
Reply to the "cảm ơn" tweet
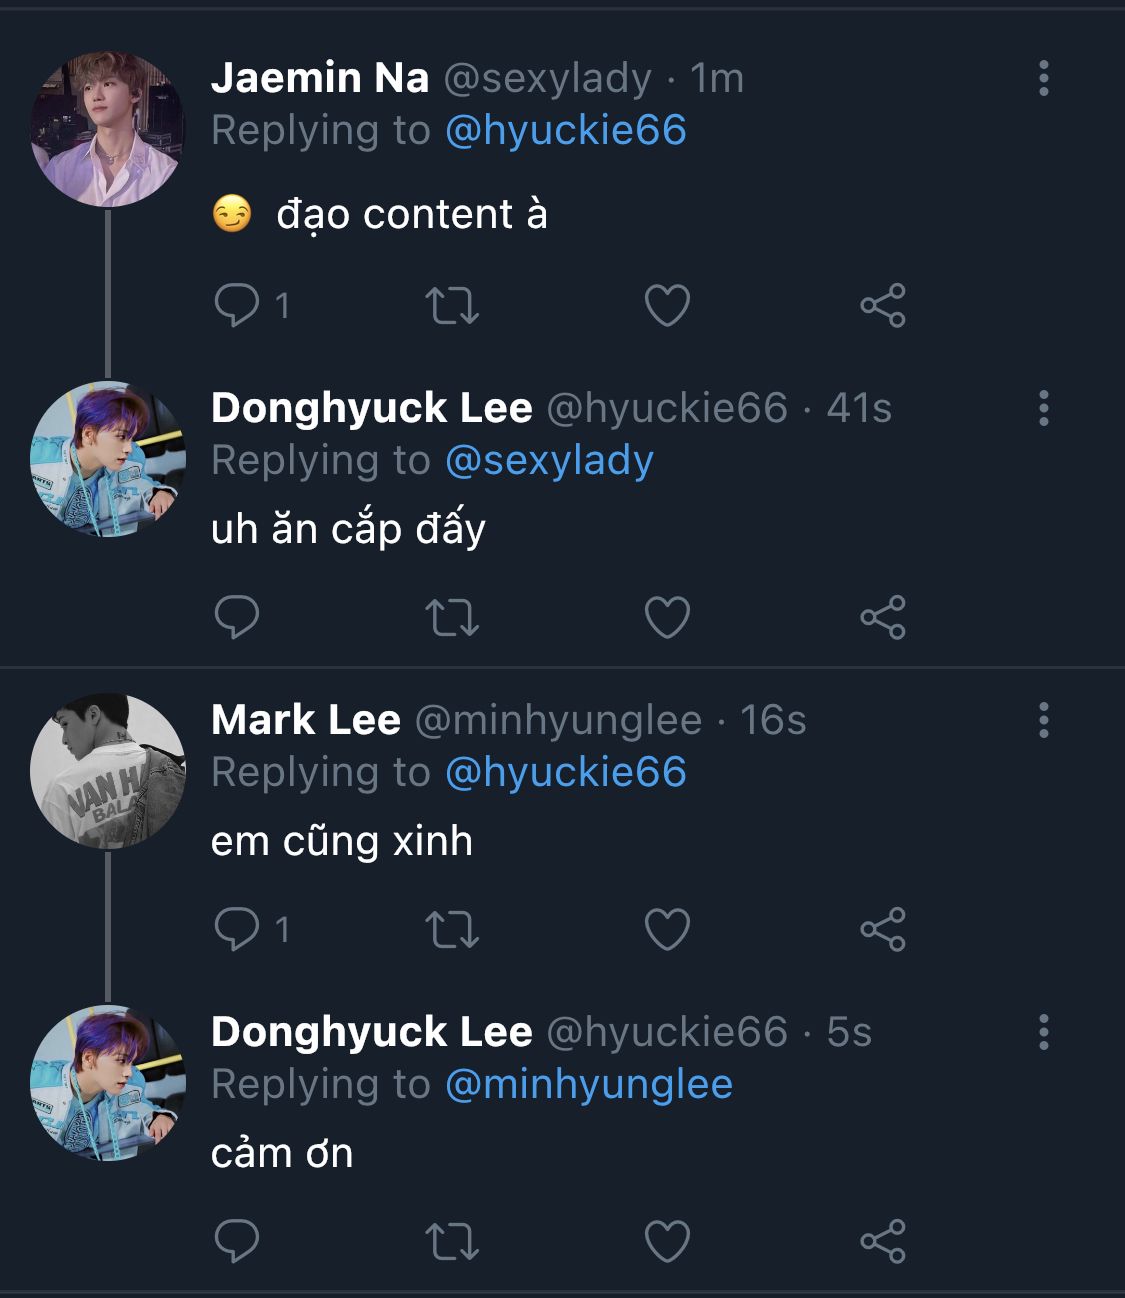click(x=237, y=1242)
